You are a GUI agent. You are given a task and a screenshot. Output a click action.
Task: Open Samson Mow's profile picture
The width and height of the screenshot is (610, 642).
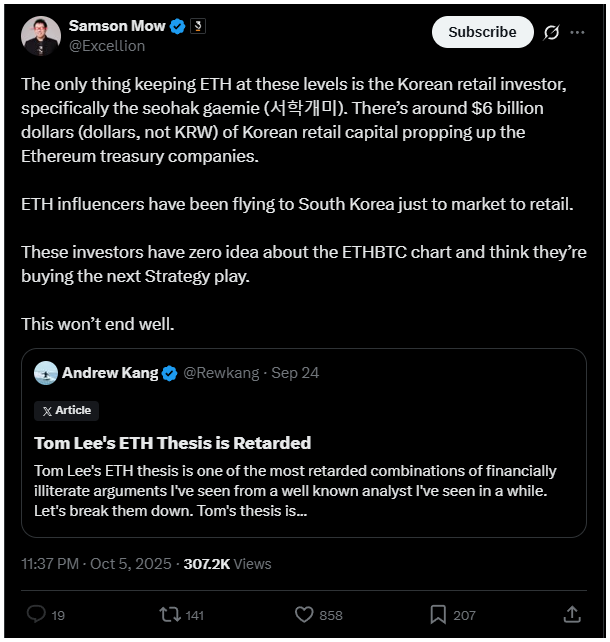click(41, 35)
